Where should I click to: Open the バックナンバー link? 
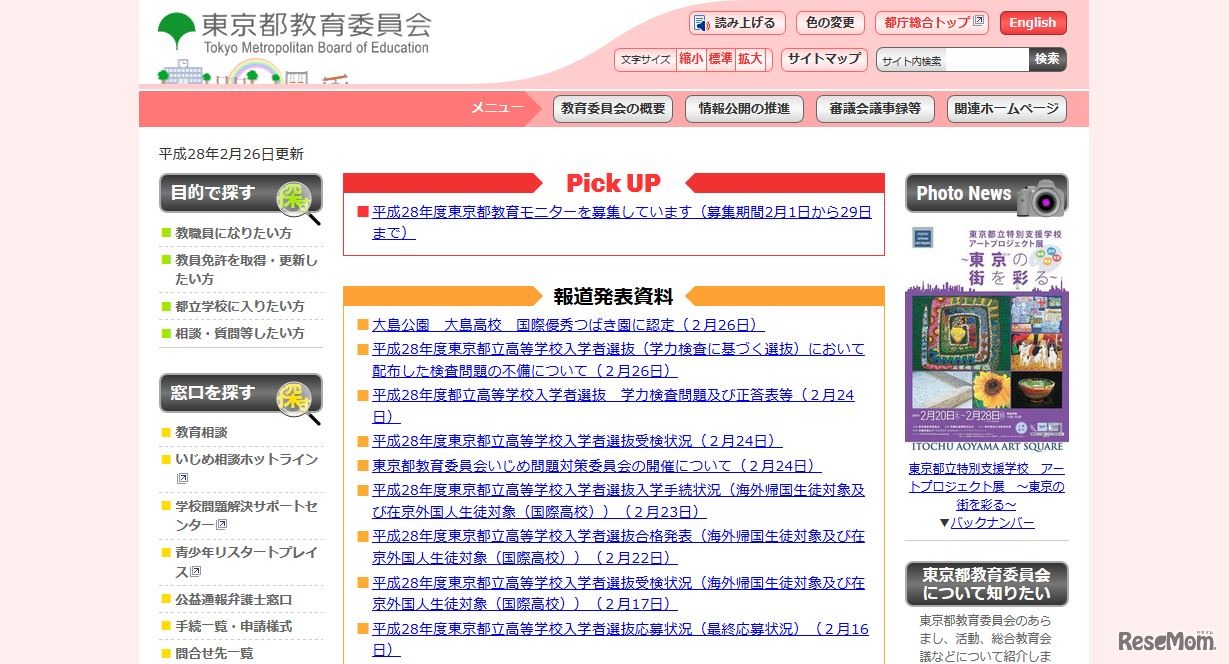[x=992, y=523]
